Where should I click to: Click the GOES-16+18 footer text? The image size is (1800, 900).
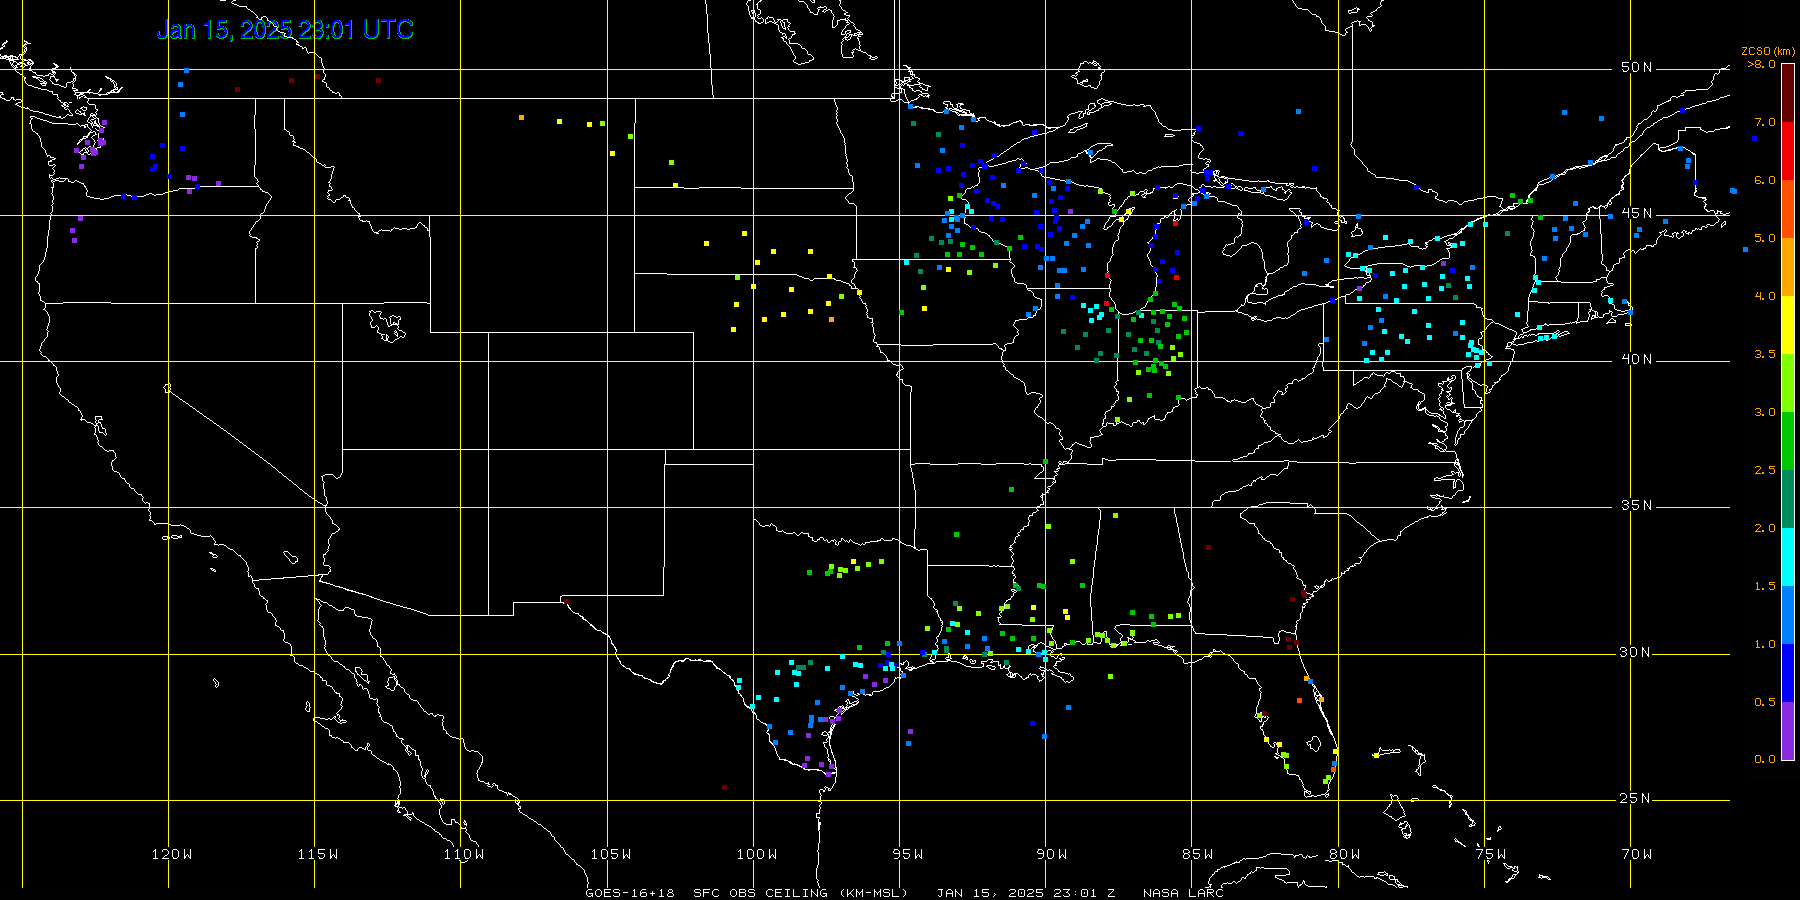[x=630, y=892]
